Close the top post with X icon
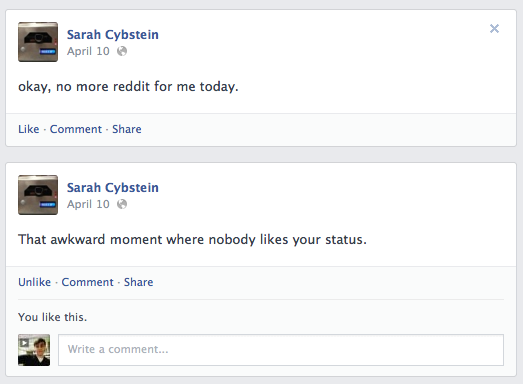The width and height of the screenshot is (523, 384). click(494, 29)
